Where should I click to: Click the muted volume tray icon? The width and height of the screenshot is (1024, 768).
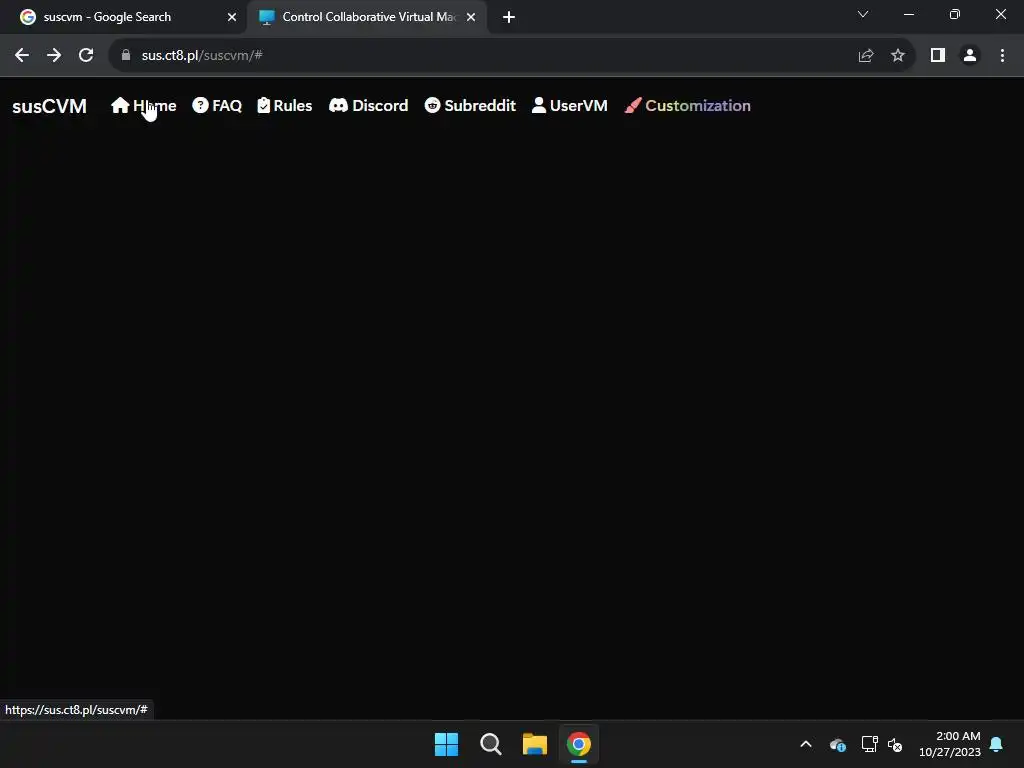click(895, 744)
